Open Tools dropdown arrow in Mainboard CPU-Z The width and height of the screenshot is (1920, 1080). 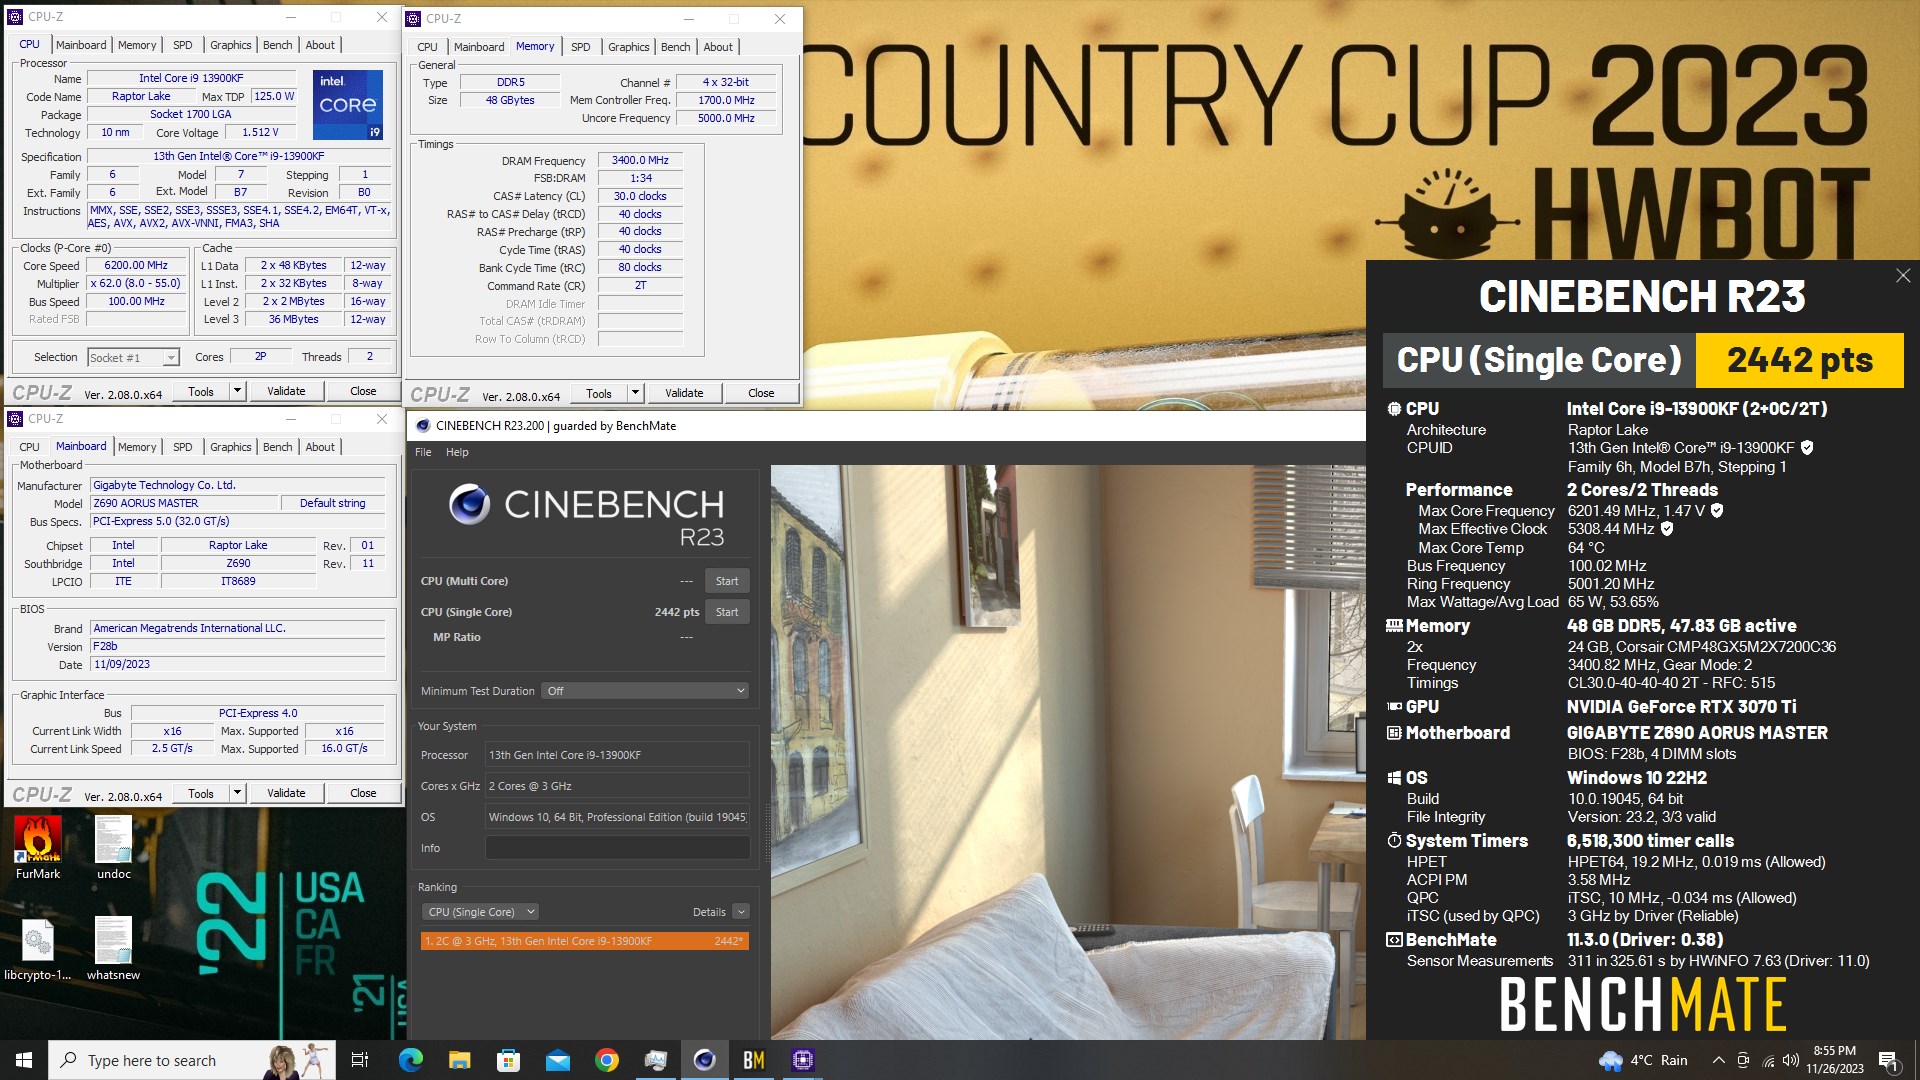[x=237, y=793]
